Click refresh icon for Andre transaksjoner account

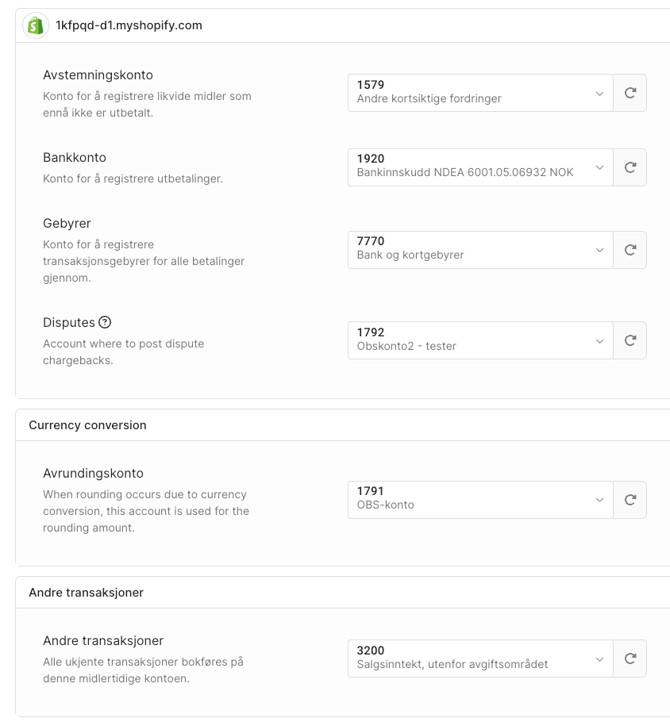pos(630,658)
